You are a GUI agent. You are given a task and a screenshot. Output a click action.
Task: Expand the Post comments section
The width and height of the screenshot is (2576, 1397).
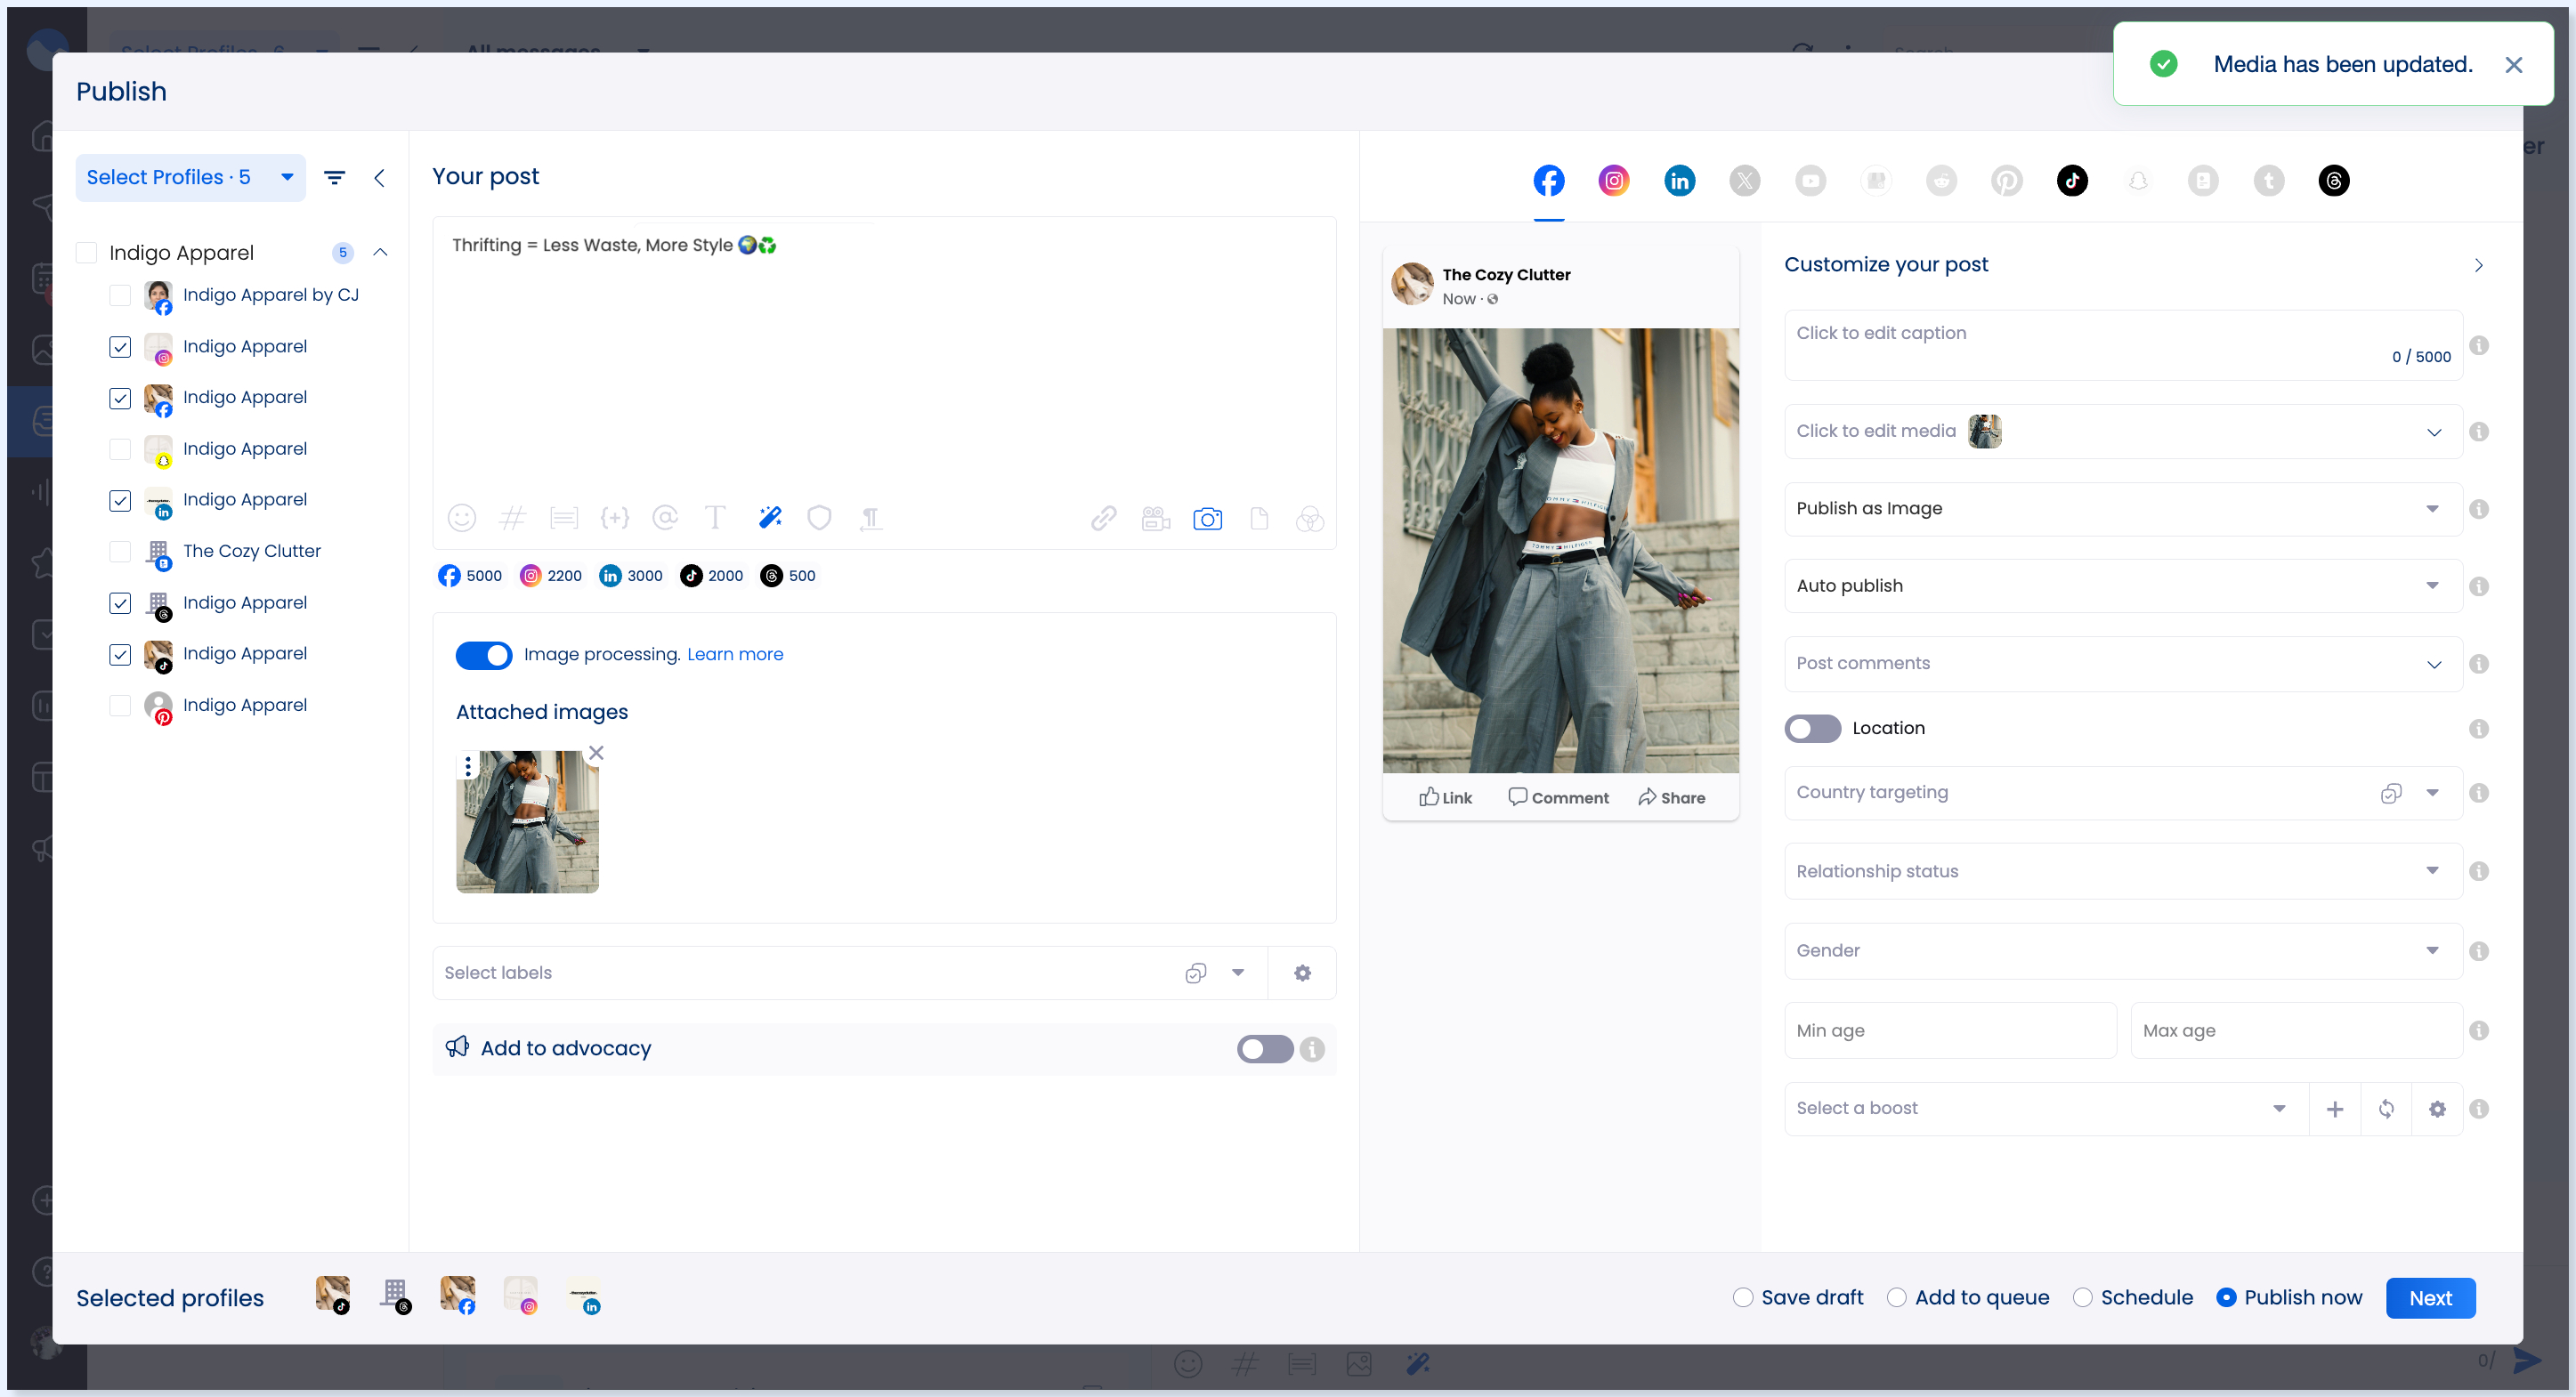(2123, 664)
